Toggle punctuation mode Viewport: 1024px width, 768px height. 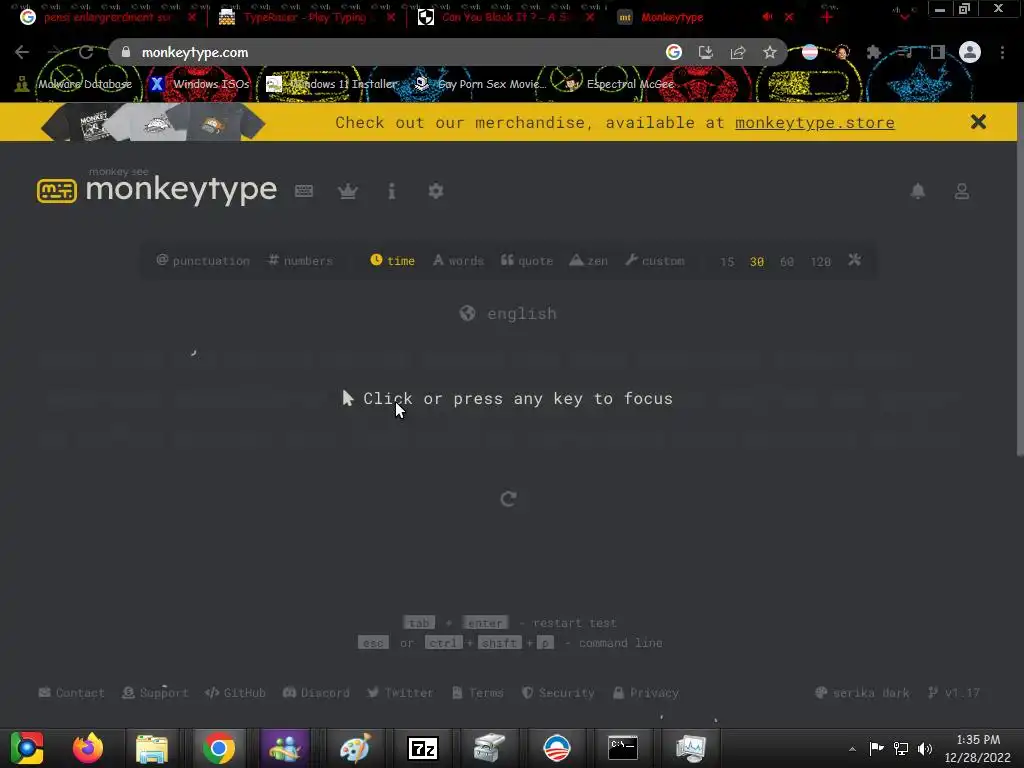tap(202, 261)
